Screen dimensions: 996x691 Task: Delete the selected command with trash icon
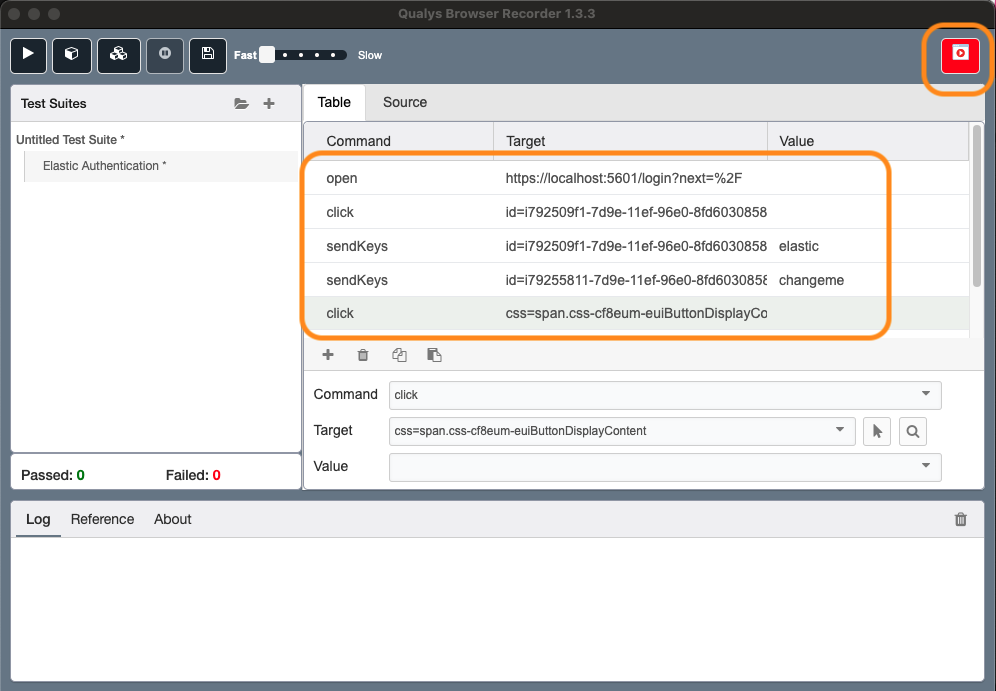pyautogui.click(x=362, y=355)
